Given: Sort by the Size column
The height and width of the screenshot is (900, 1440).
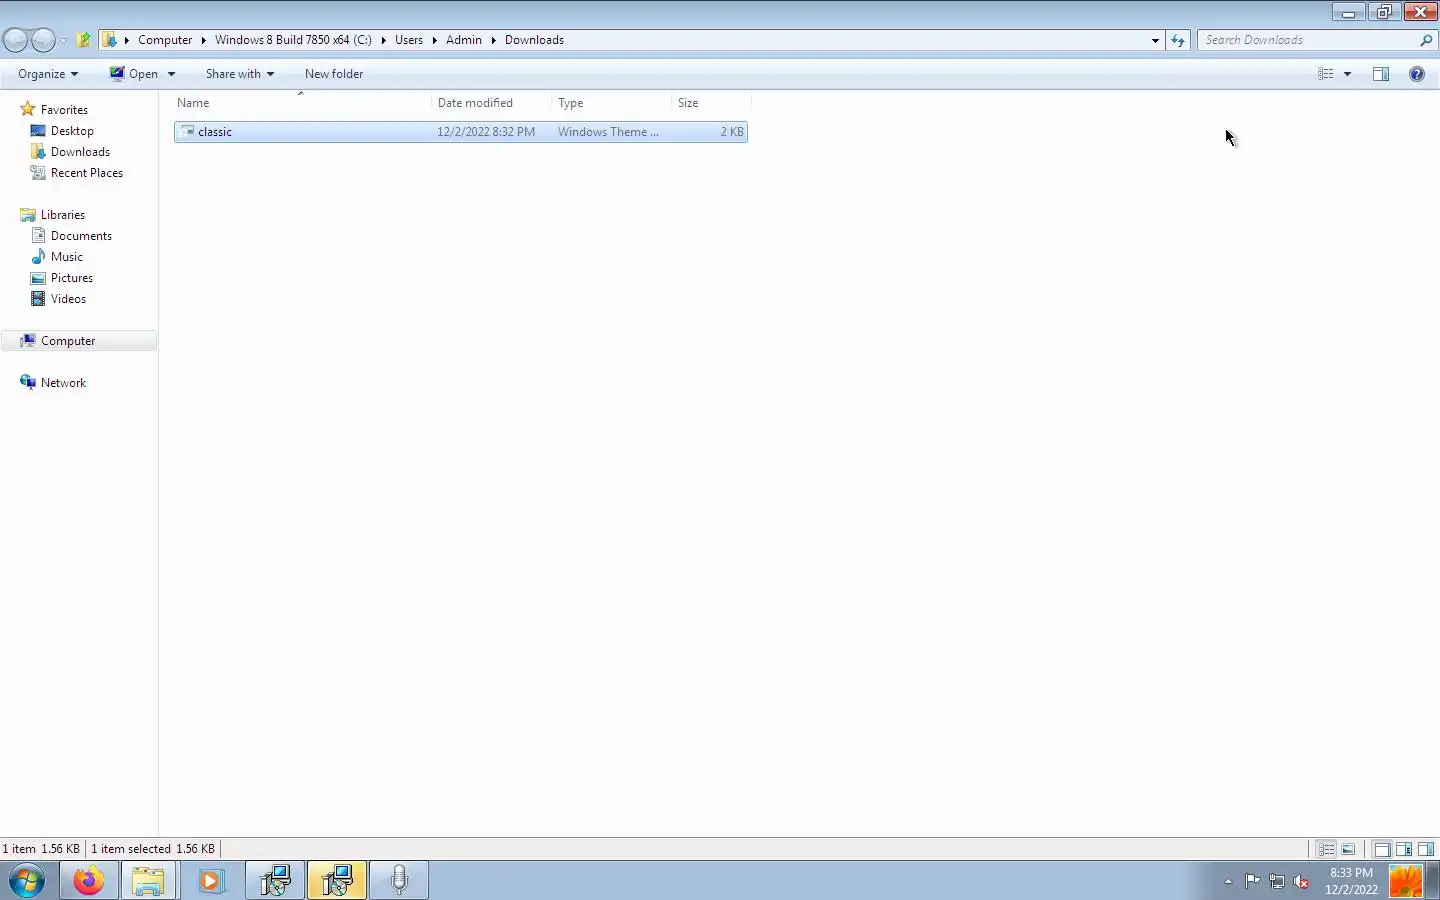Looking at the screenshot, I should click(x=710, y=103).
